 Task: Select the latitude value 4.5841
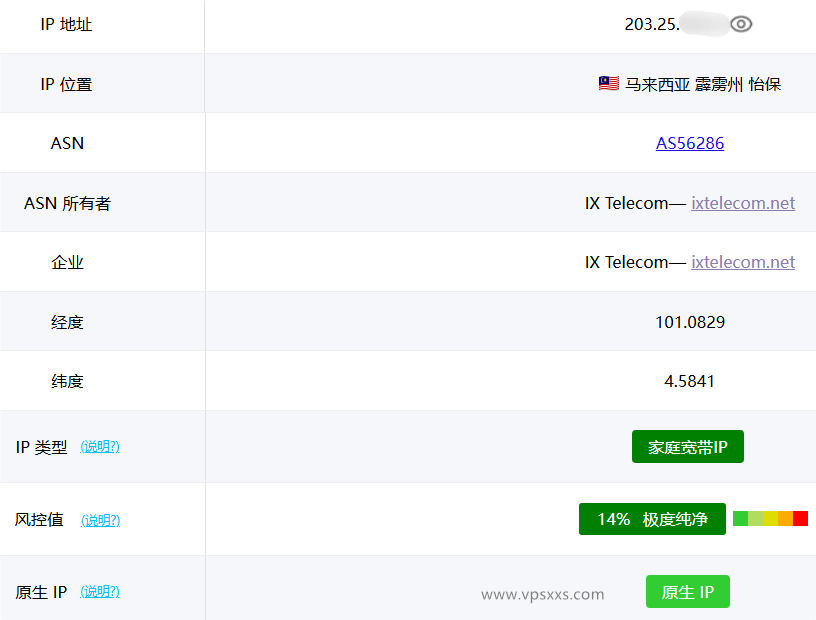(x=691, y=380)
